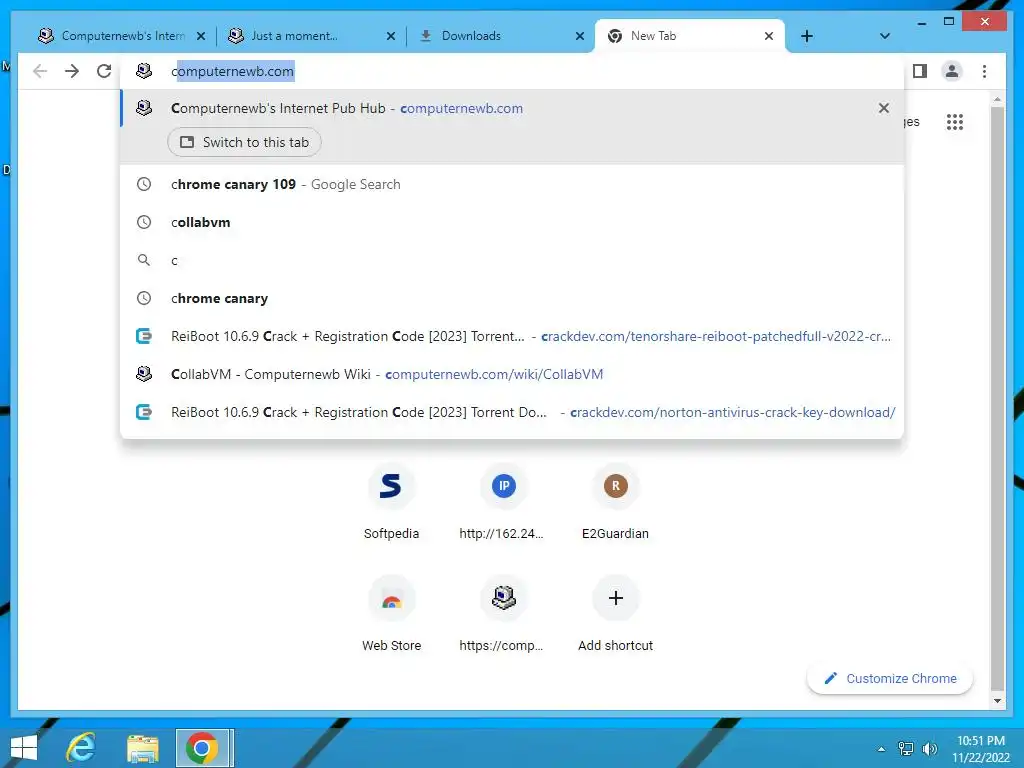Screen dimensions: 1024x768
Task: Launch Internet Explorer from taskbar
Action: 81,748
